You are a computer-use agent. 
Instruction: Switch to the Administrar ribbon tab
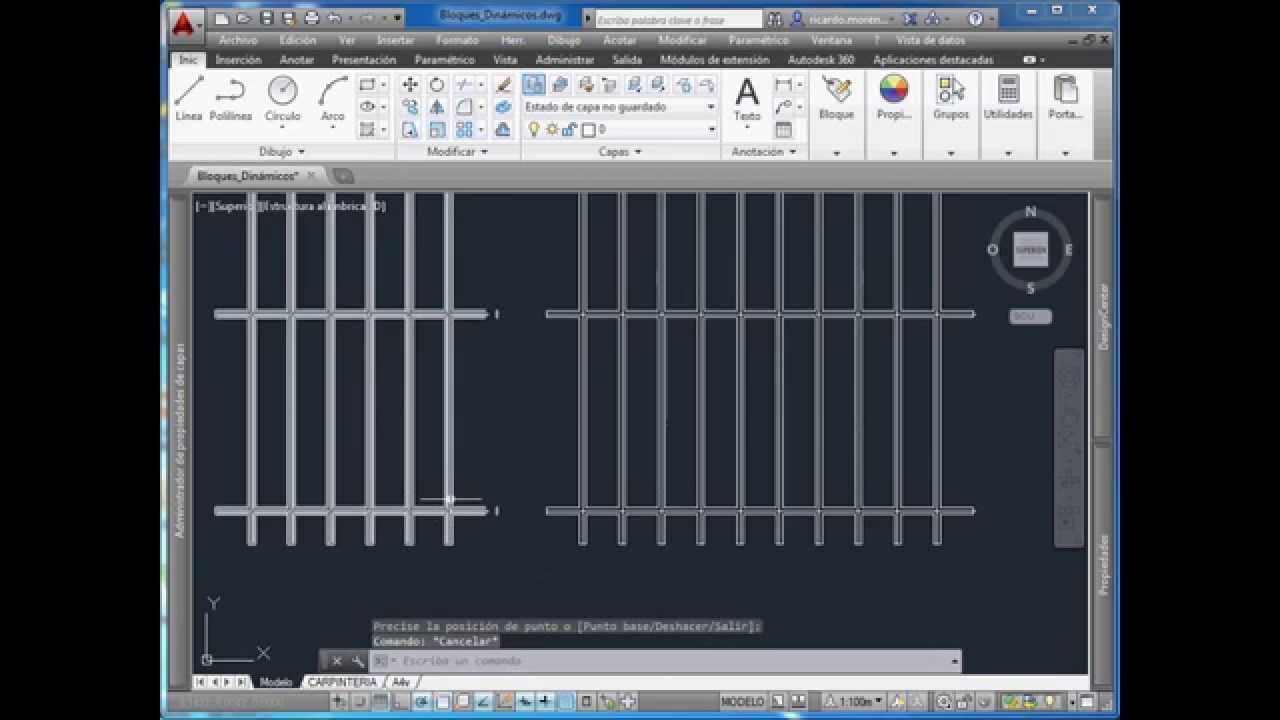click(565, 60)
